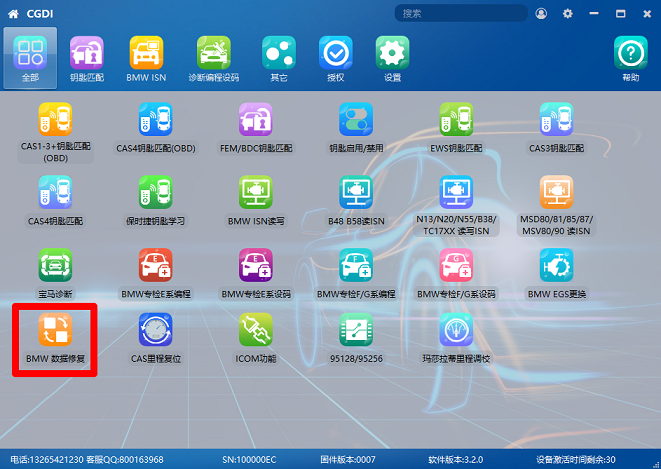
Task: Maximize the CGDI window
Action: pyautogui.click(x=621, y=13)
